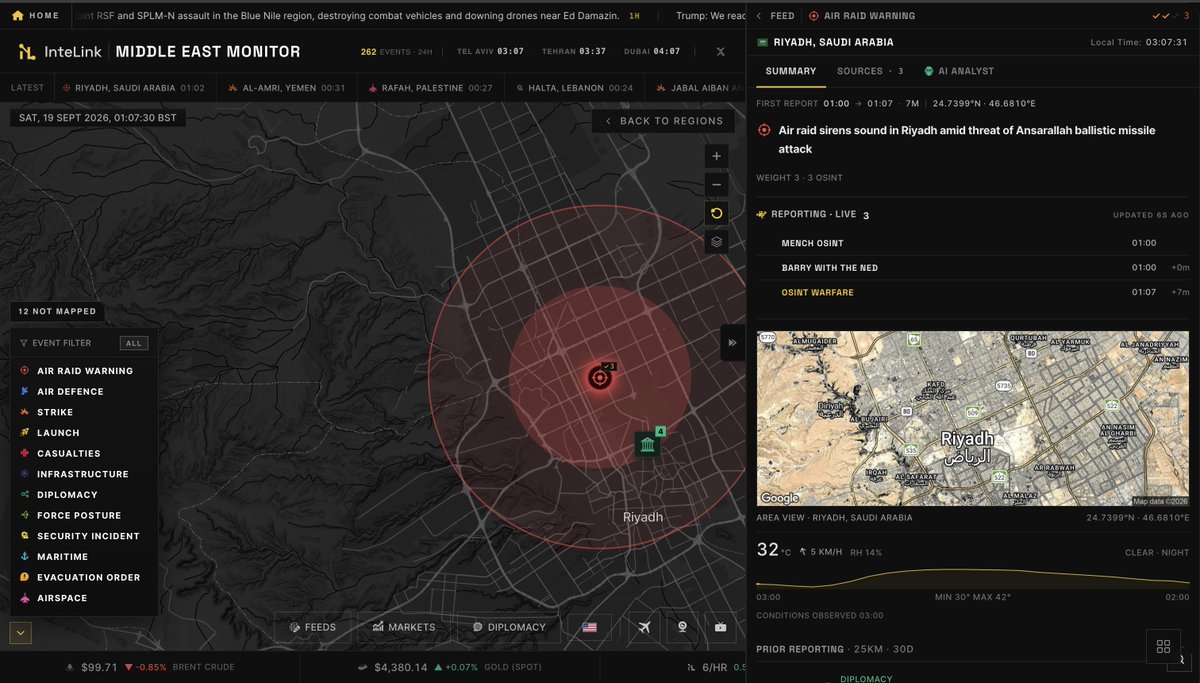1200x683 pixels.
Task: Open the X social link icon
Action: coord(720,51)
